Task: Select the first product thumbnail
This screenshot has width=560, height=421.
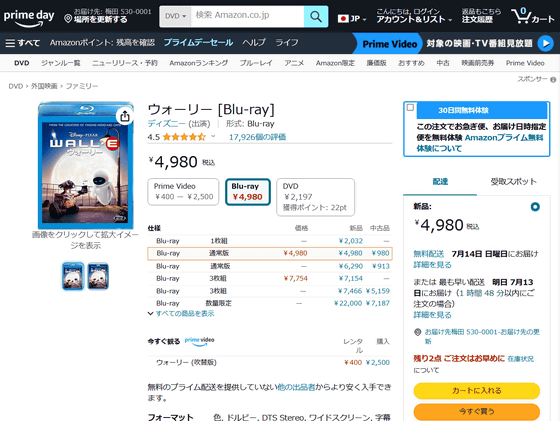Action: [73, 276]
